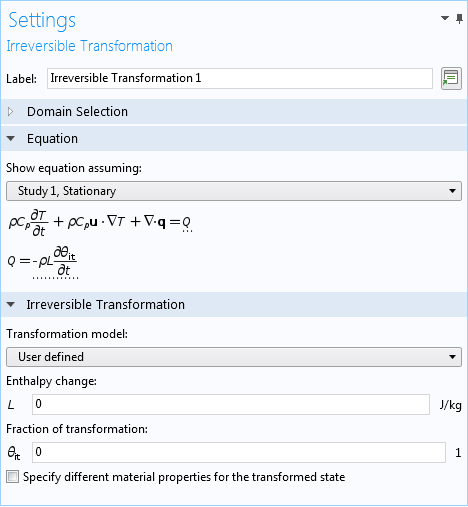The image size is (468, 507).
Task: Click the Domain Selection header text
Action: [x=77, y=112]
